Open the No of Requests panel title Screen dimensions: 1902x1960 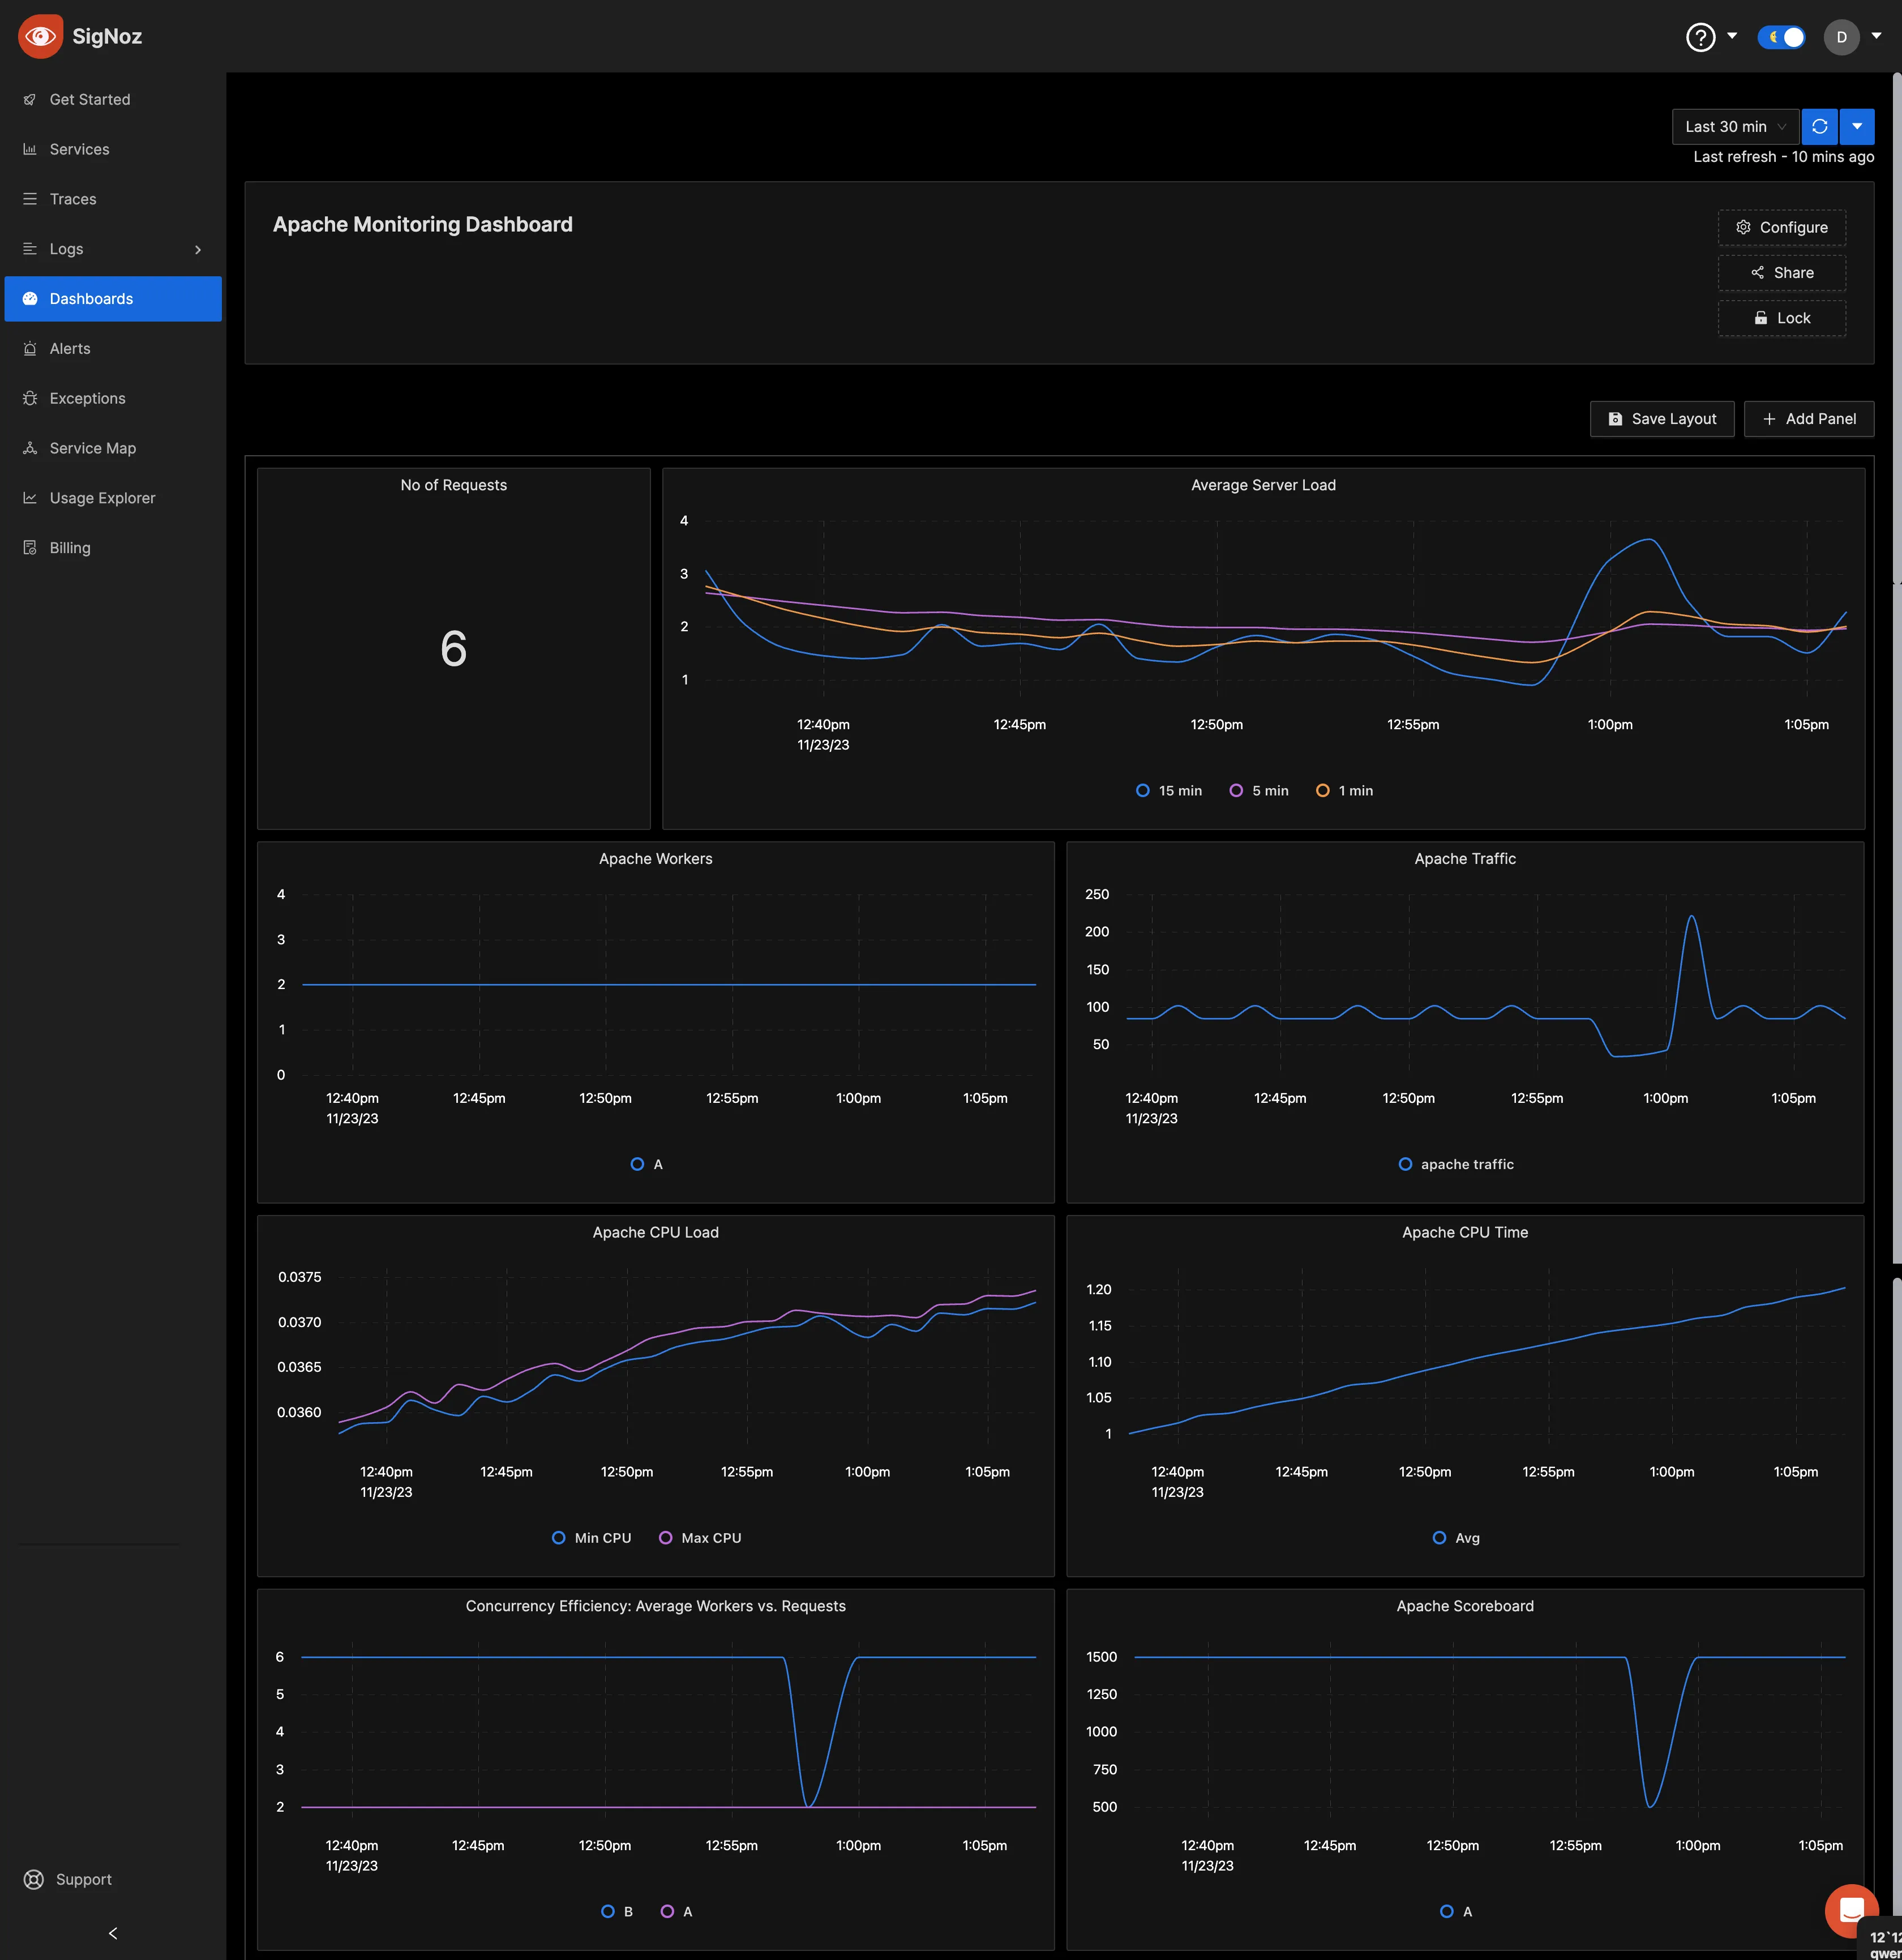(454, 486)
